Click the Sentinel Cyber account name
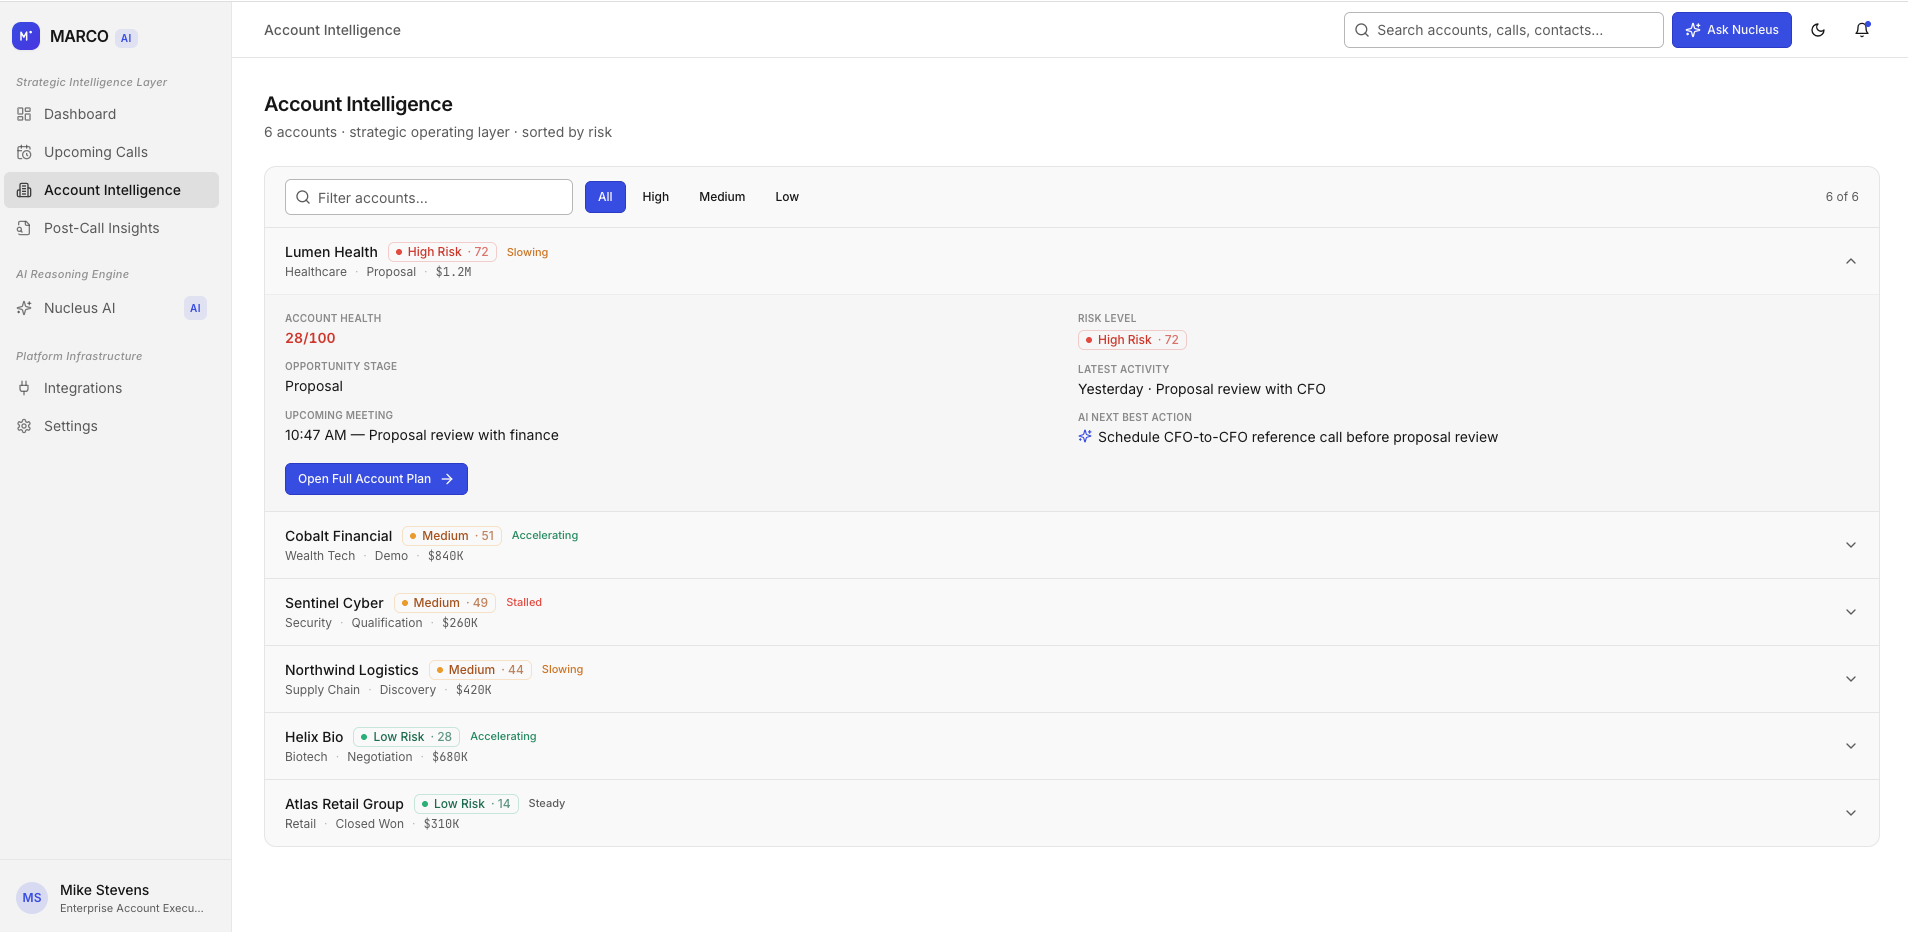 tap(334, 603)
